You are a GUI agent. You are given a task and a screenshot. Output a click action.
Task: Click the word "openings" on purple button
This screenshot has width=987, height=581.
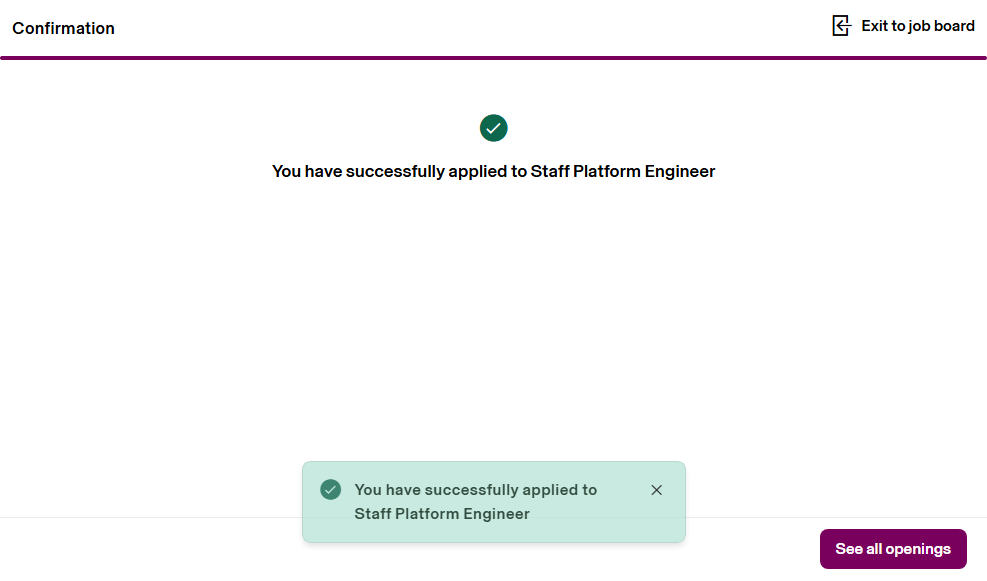pyautogui.click(x=918, y=549)
